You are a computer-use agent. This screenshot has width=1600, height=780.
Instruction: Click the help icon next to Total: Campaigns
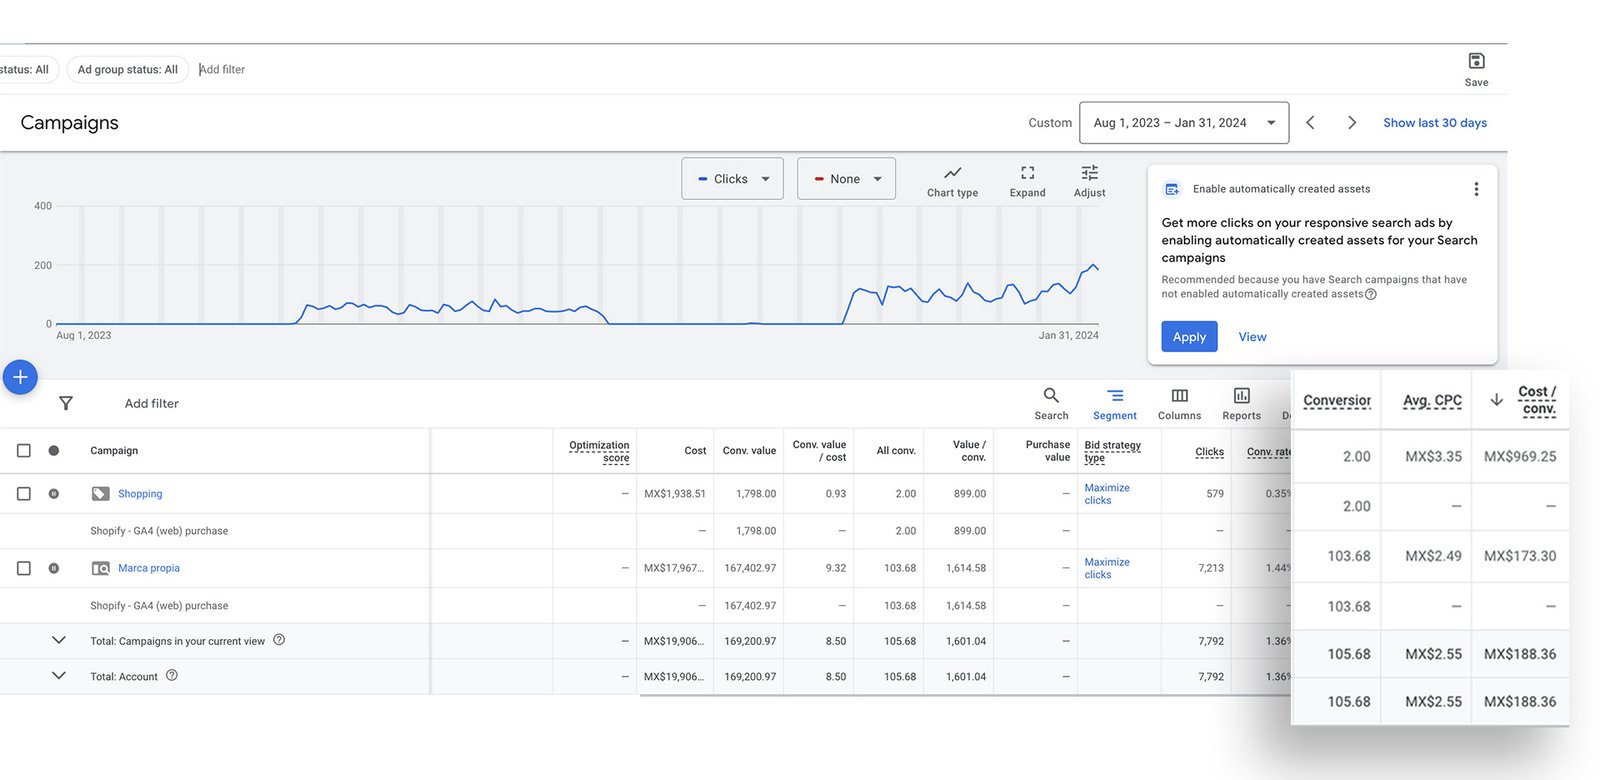point(279,640)
